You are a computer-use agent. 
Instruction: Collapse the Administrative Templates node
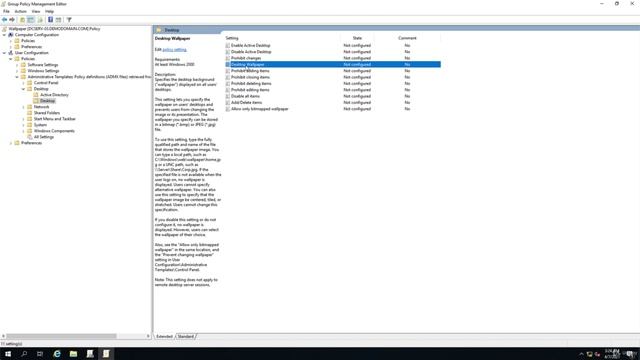click(x=17, y=77)
